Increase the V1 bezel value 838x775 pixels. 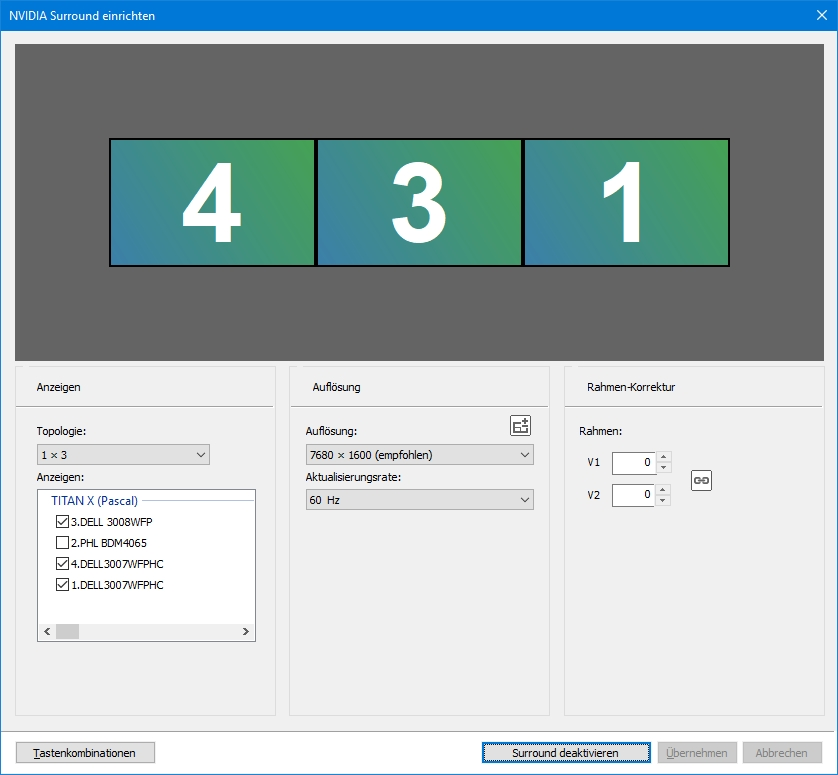point(663,457)
